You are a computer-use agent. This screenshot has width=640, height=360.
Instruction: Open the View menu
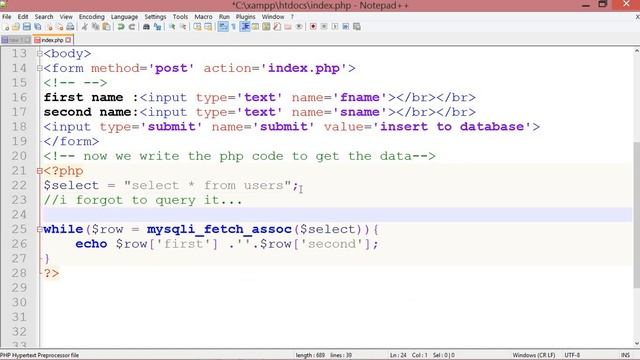pyautogui.click(x=66, y=17)
